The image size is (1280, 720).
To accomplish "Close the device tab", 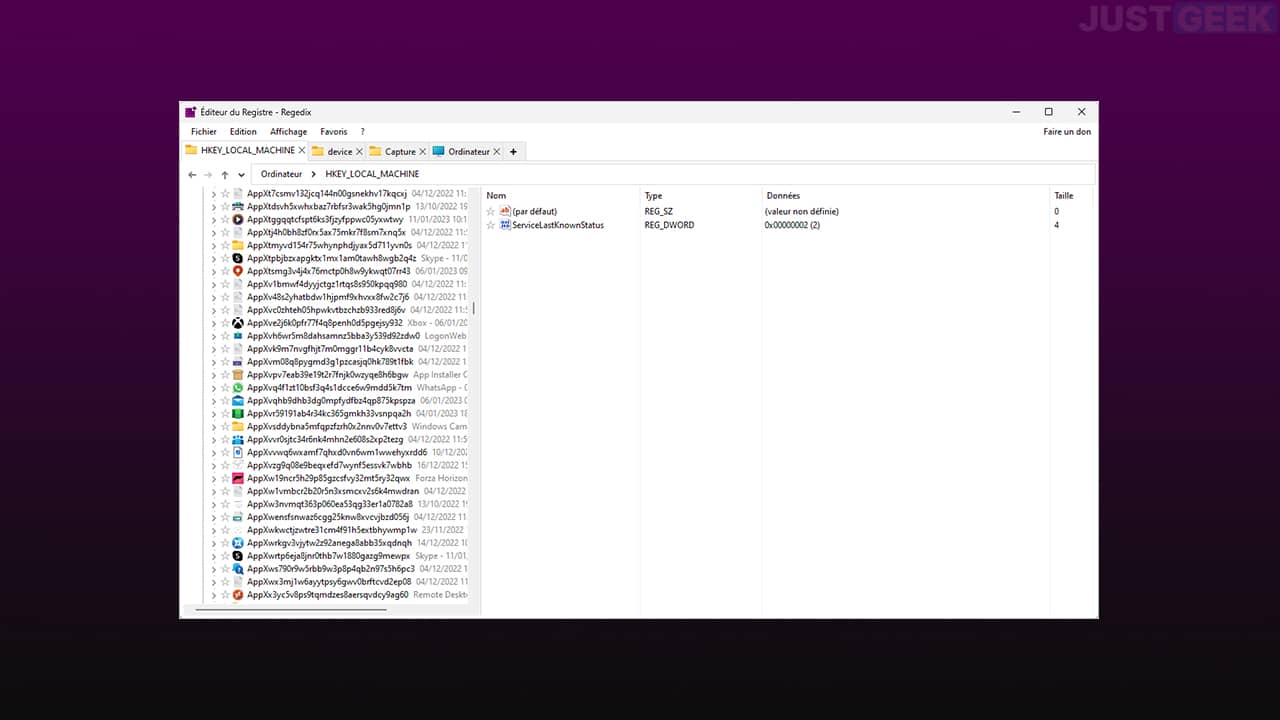I will pyautogui.click(x=360, y=152).
